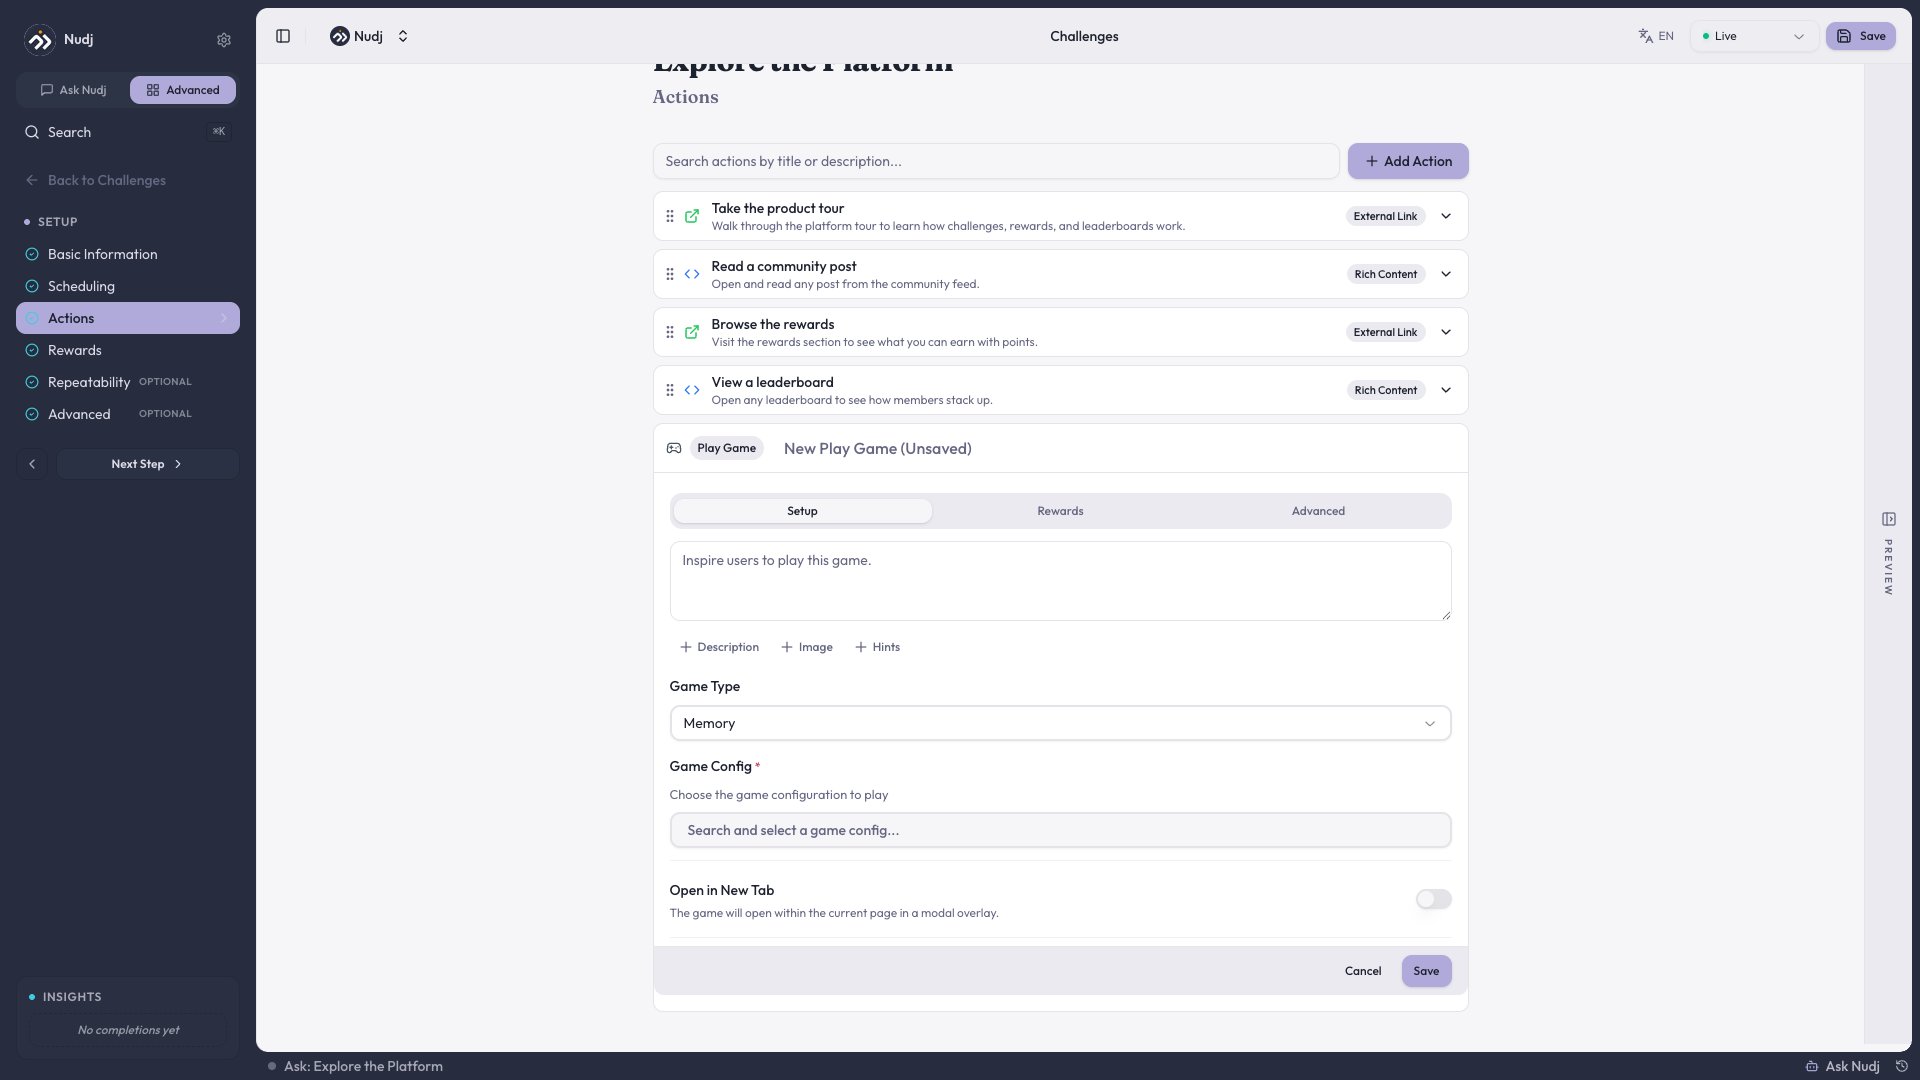Add a Description to the action
The image size is (1920, 1080).
(x=719, y=647)
